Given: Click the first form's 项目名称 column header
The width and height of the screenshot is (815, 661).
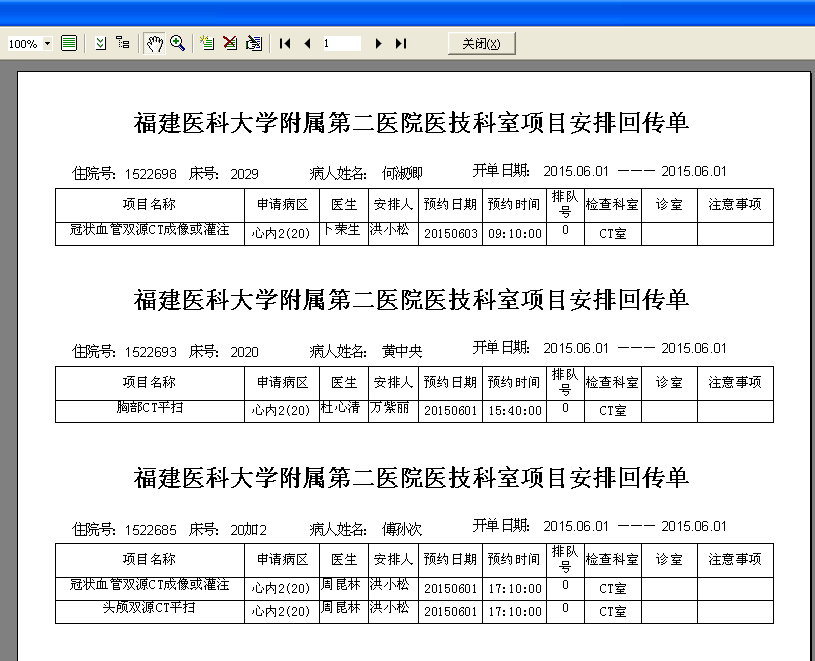Looking at the screenshot, I should point(150,205).
